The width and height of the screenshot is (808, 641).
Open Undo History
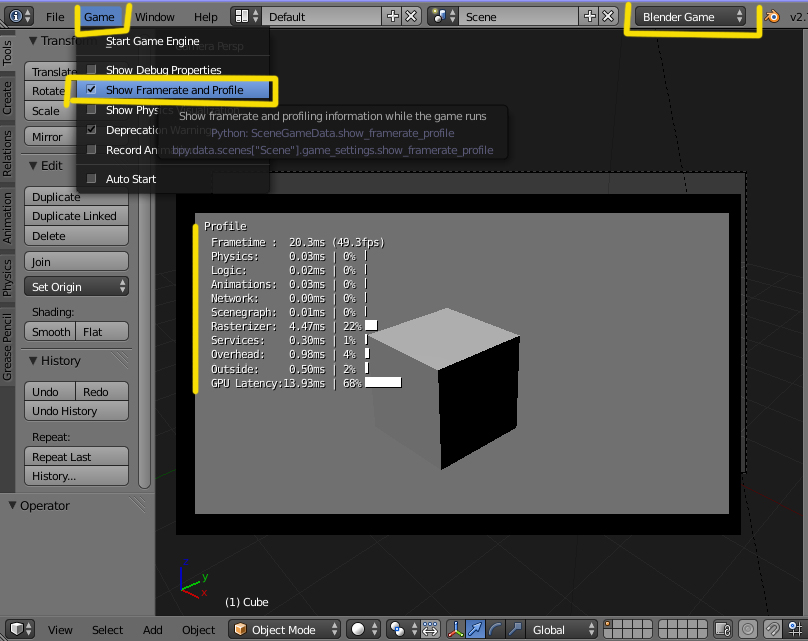click(x=76, y=411)
